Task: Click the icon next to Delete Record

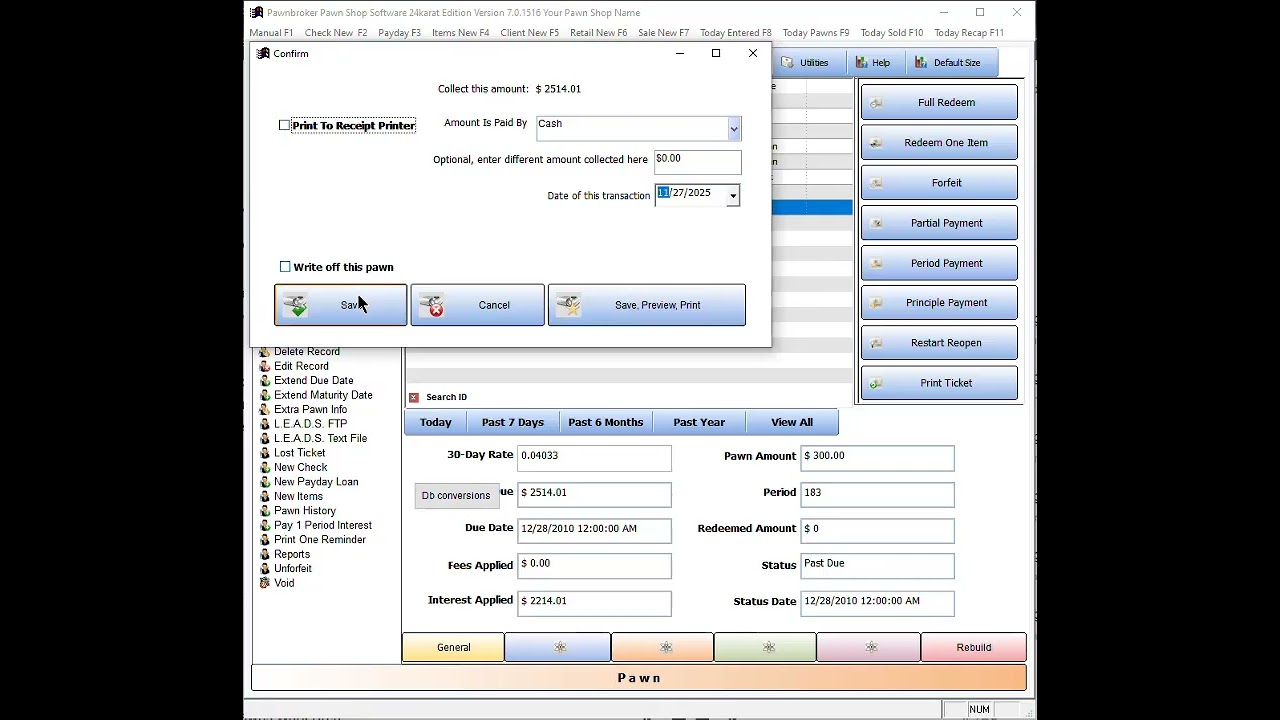Action: point(265,352)
